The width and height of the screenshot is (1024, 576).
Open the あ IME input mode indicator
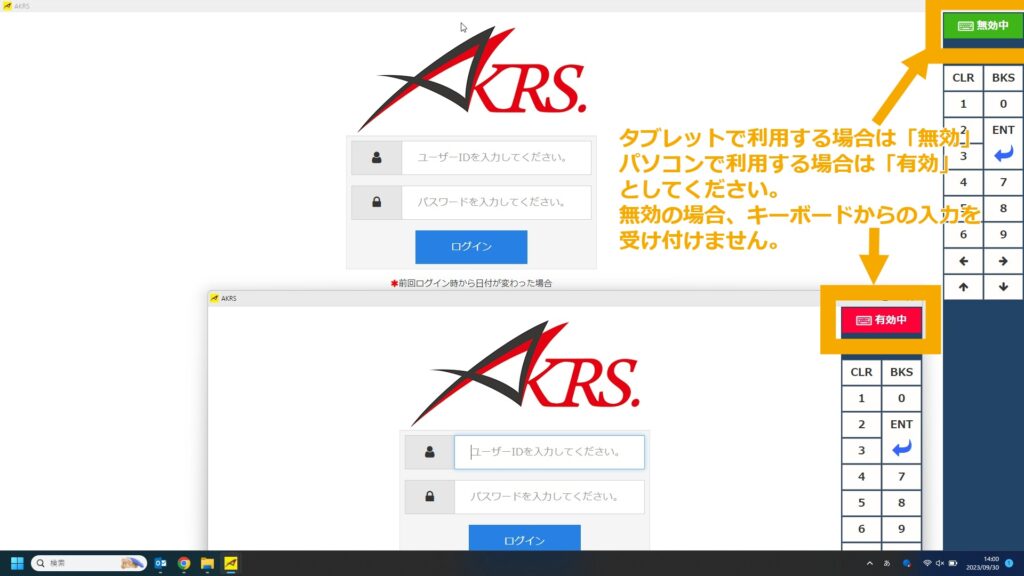coord(888,564)
